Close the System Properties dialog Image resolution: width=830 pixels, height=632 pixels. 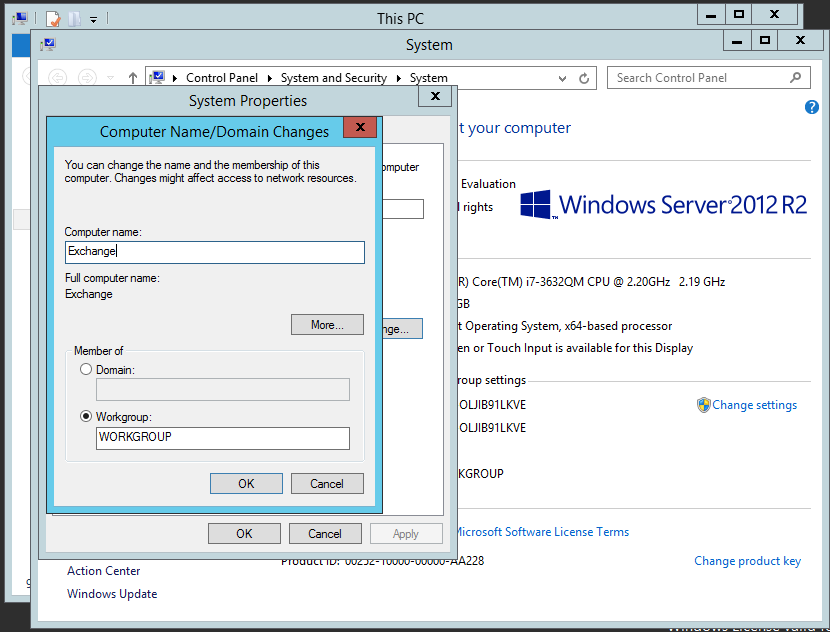coord(435,96)
